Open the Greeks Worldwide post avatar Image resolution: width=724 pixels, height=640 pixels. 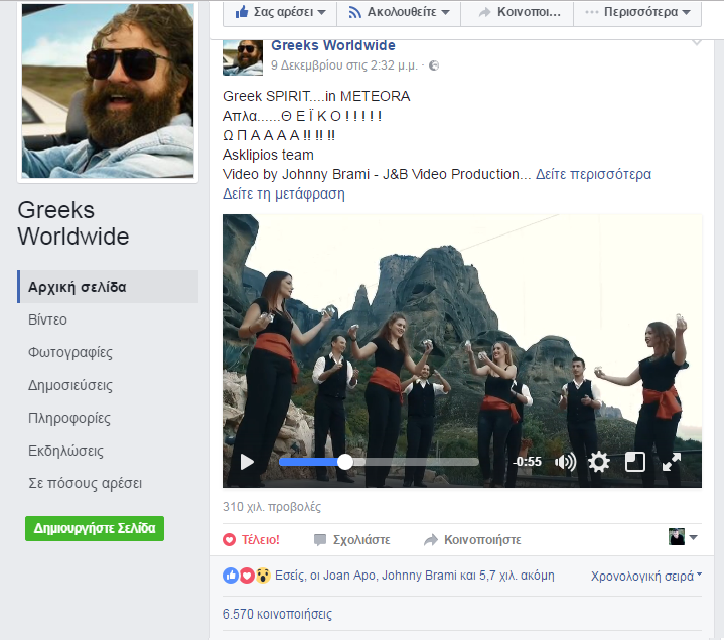(x=243, y=57)
